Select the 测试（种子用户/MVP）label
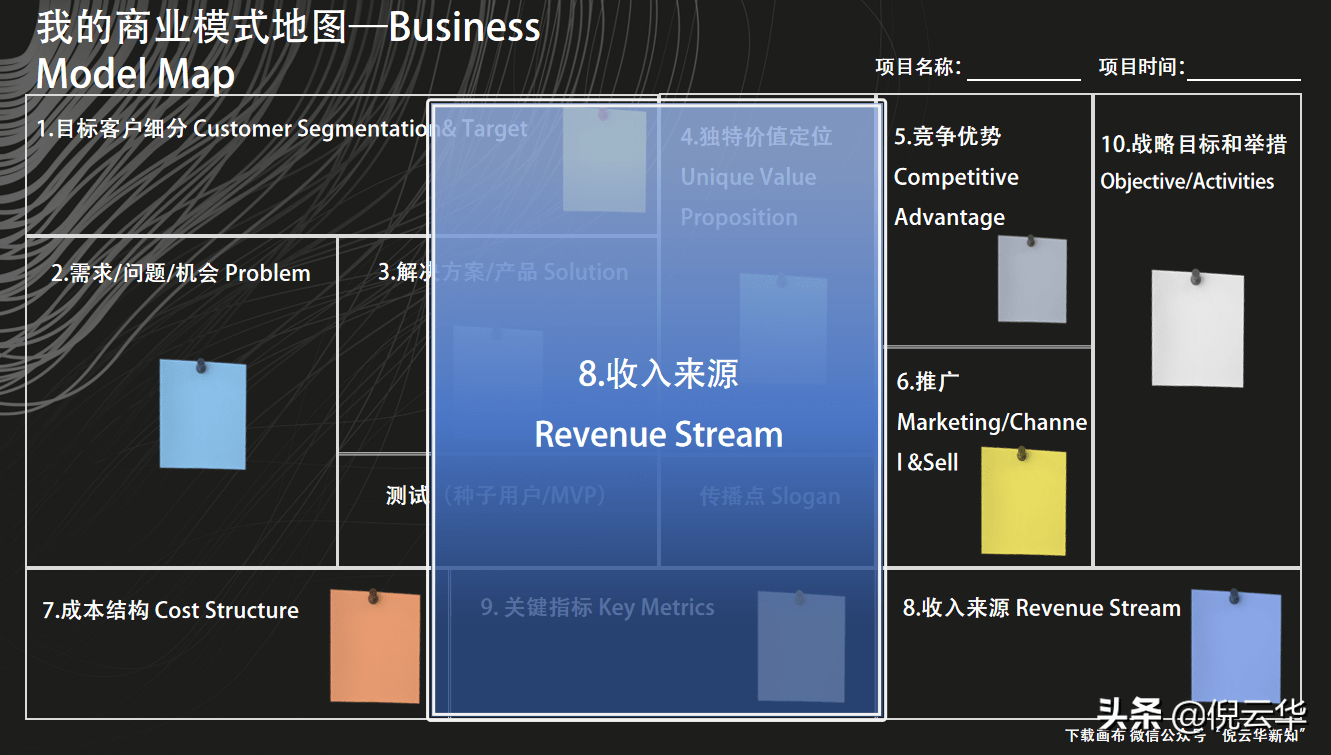This screenshot has height=755, width=1331. pos(496,495)
